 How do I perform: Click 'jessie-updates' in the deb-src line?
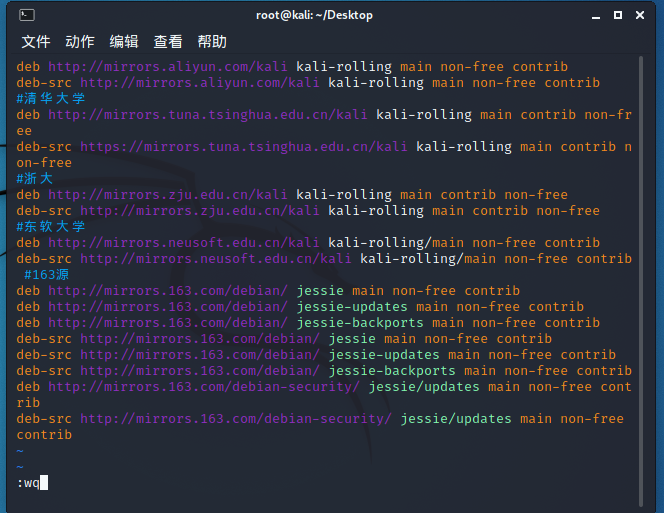[384, 355]
